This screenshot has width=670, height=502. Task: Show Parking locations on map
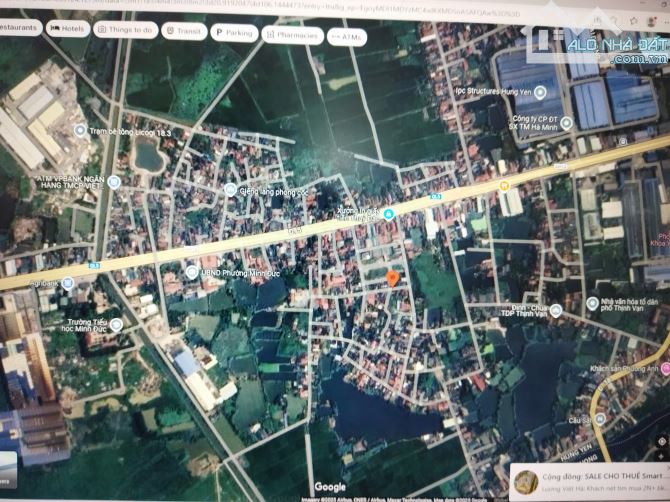click(x=234, y=33)
